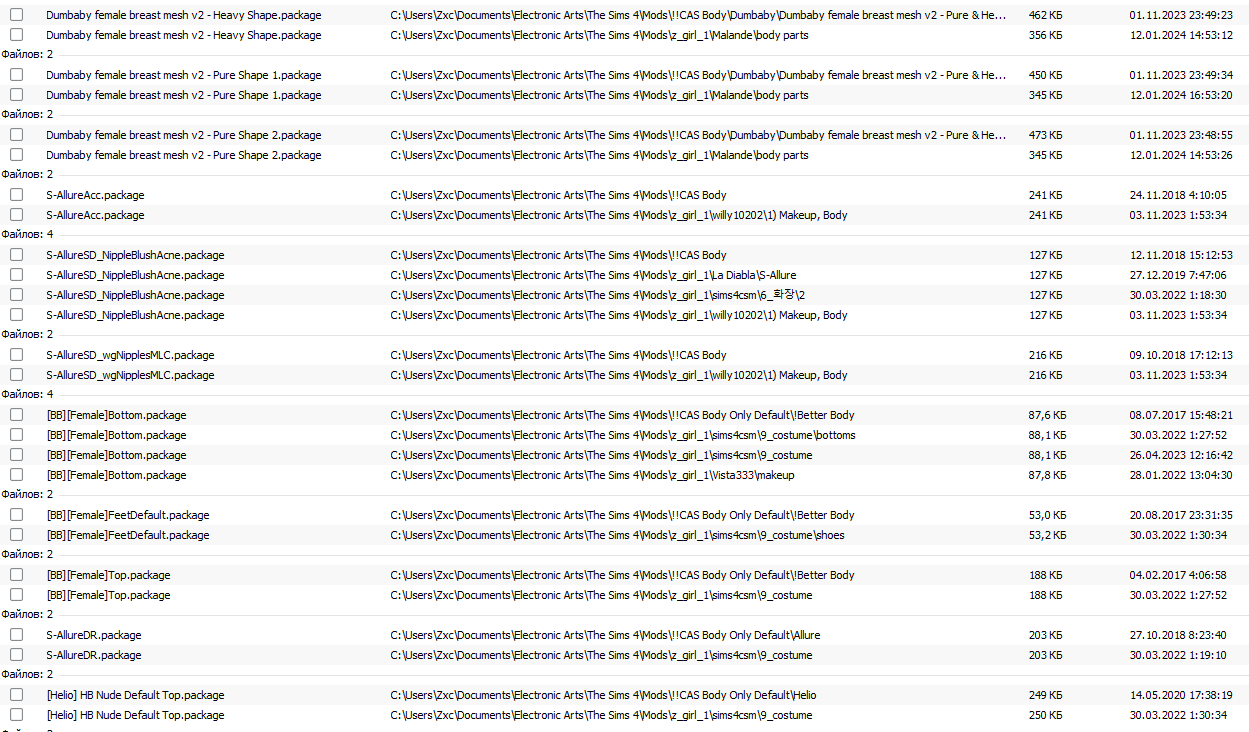Viewport: 1249px width, 732px height.
Task: Select checkbox for 450 КБ Pure Shape 1
Action: [x=16, y=75]
